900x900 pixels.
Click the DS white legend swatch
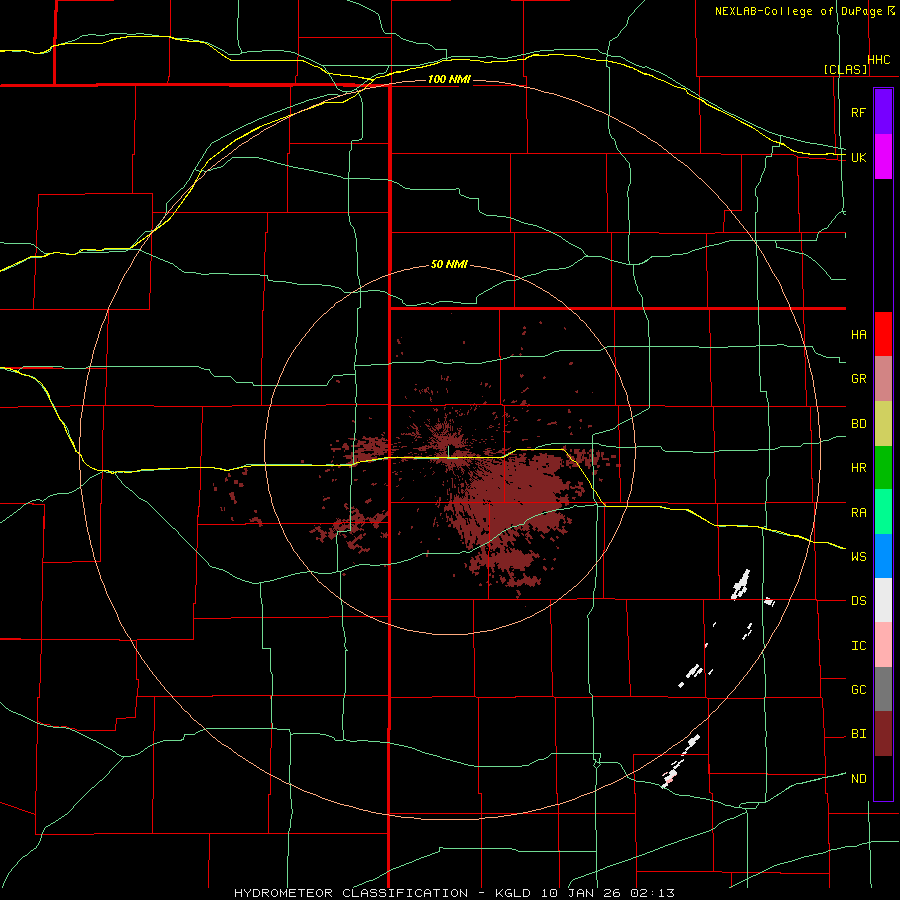tap(883, 600)
